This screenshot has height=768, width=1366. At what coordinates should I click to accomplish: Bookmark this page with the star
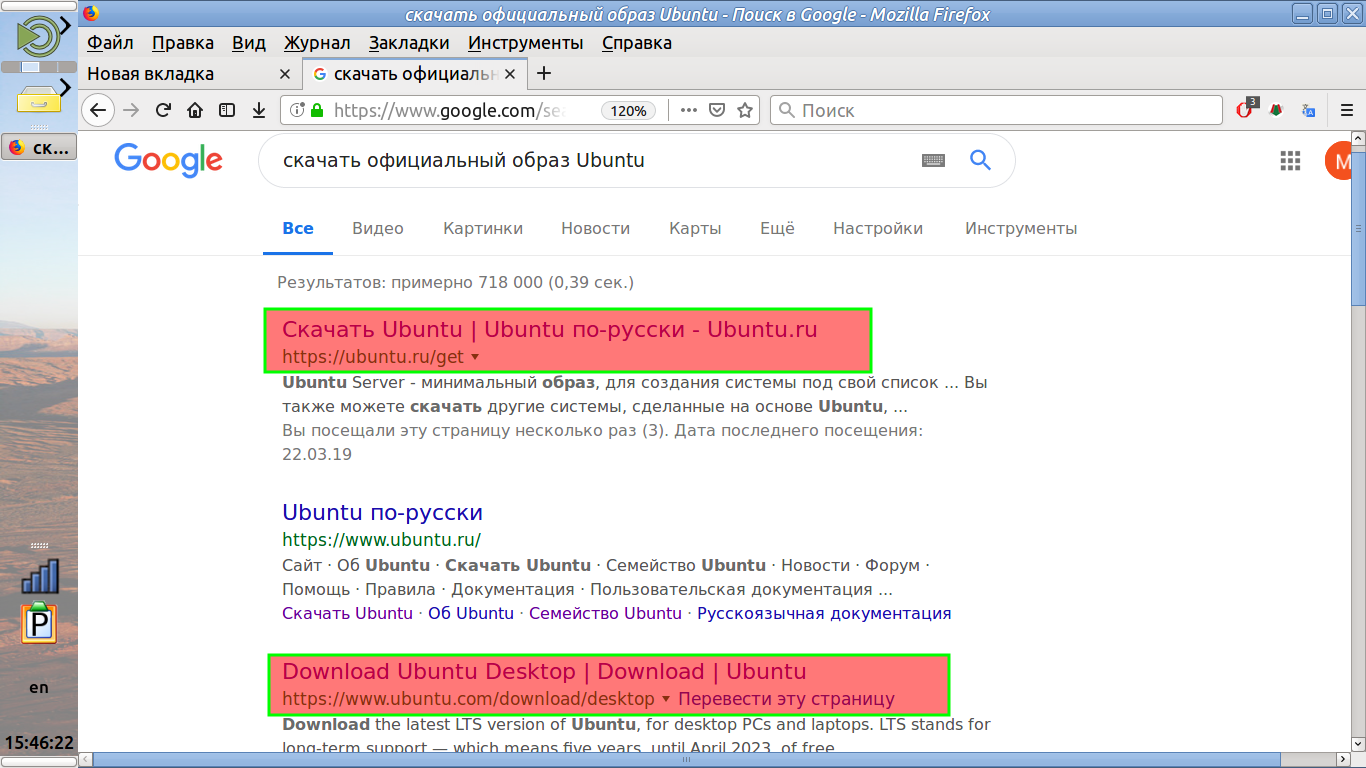coord(744,110)
